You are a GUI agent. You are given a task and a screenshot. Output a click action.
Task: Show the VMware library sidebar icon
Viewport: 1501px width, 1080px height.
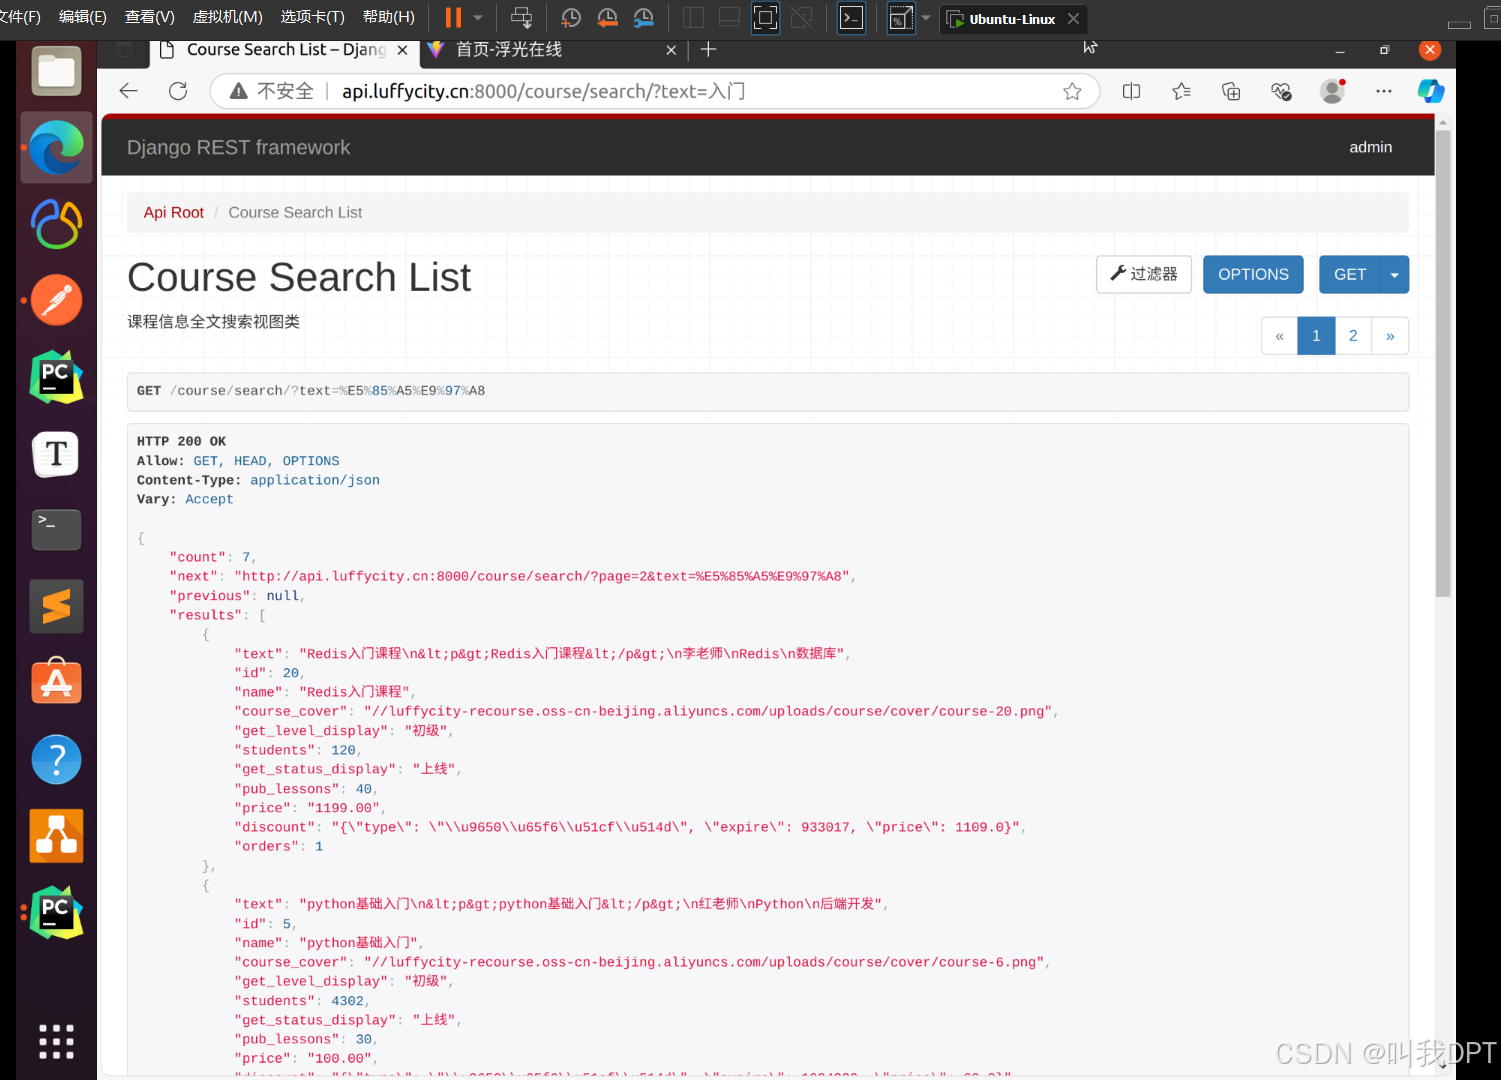tap(693, 17)
